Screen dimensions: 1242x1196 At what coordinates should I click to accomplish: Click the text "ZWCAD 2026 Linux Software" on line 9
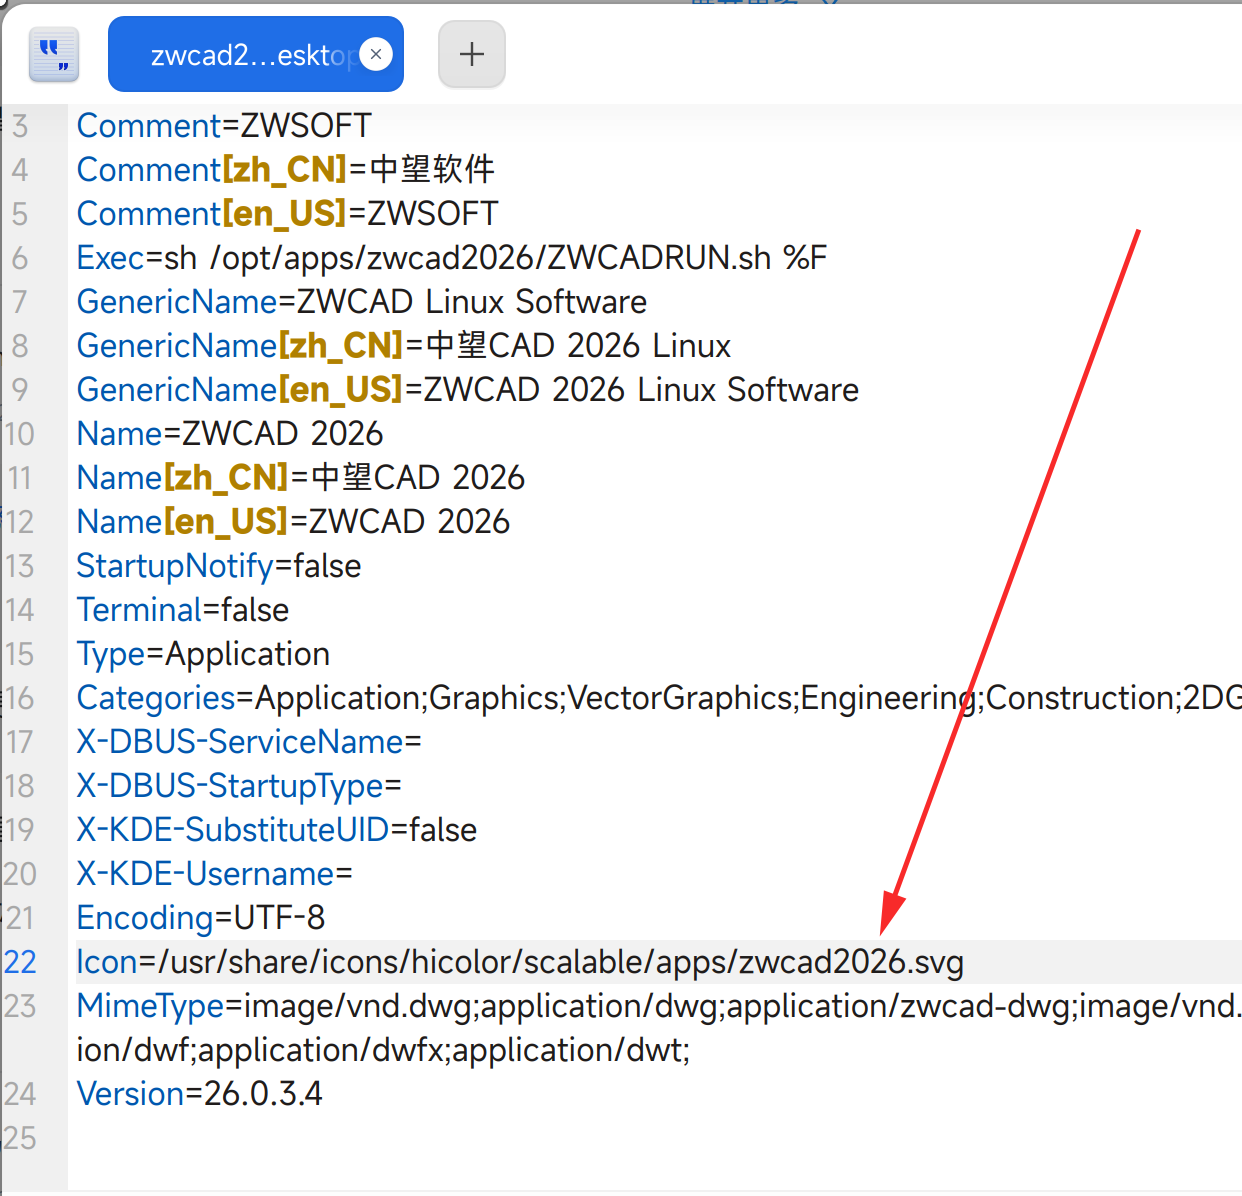[641, 390]
